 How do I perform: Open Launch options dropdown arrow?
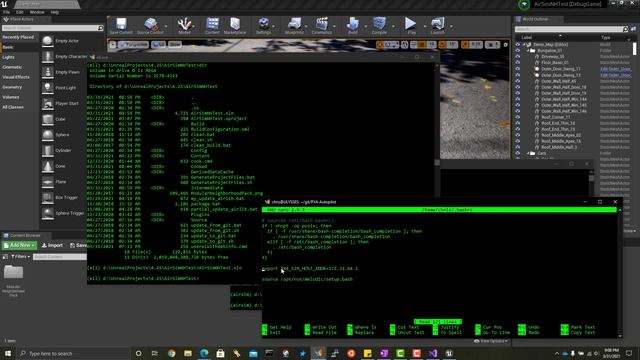pos(451,26)
